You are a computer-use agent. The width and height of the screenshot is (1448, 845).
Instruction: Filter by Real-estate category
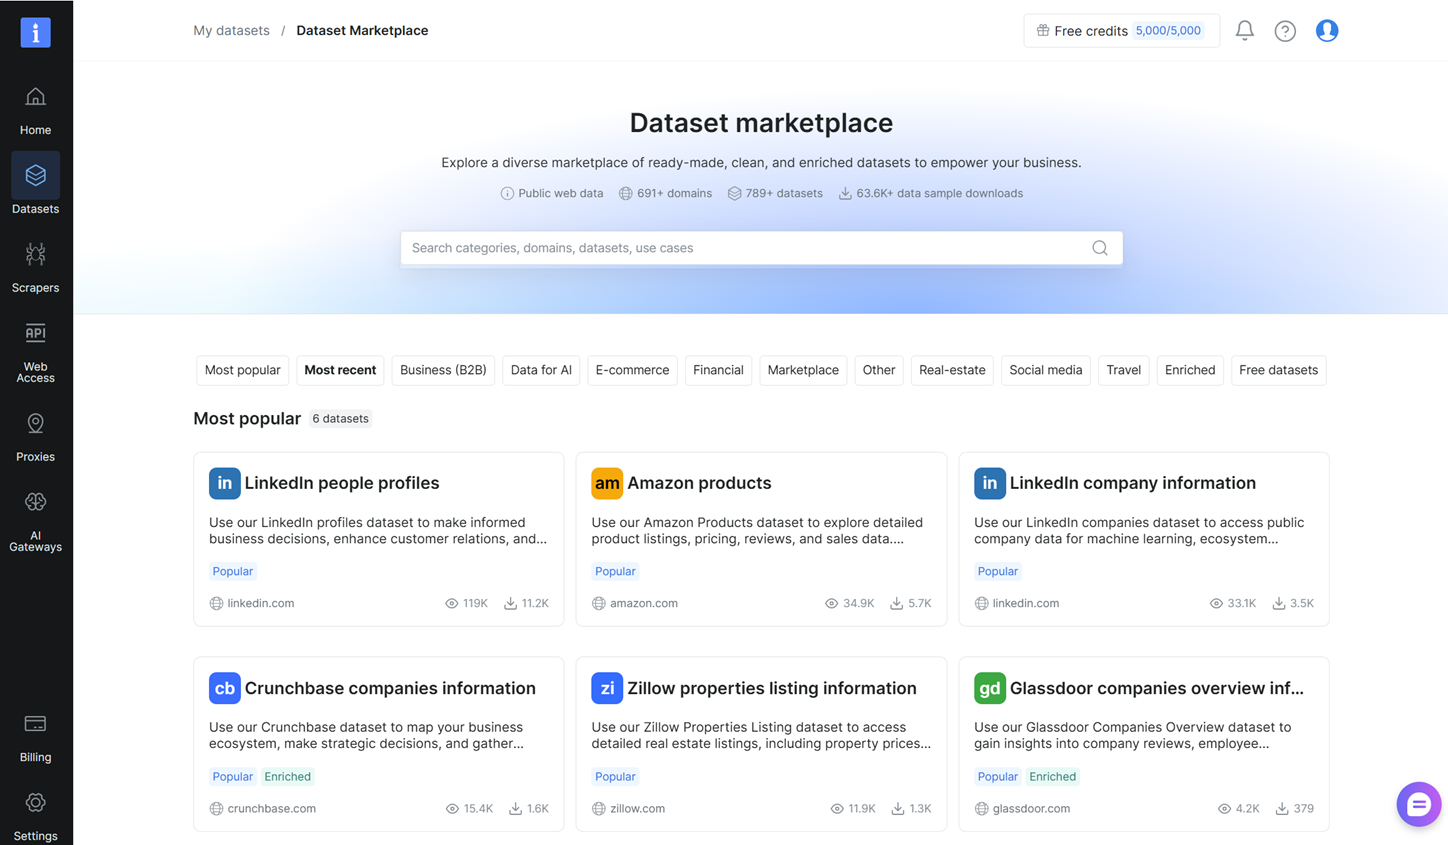point(952,370)
